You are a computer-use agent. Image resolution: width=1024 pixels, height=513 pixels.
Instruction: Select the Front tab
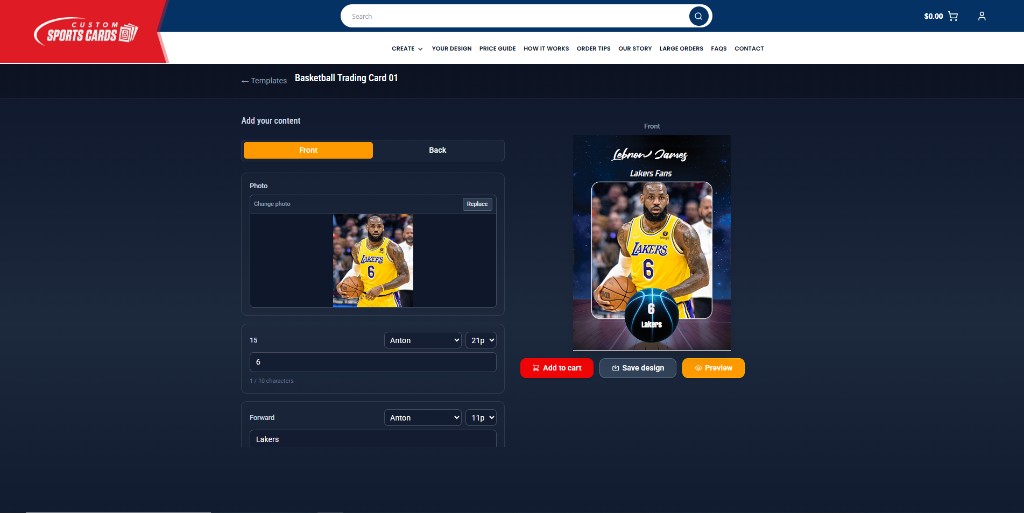tap(308, 150)
